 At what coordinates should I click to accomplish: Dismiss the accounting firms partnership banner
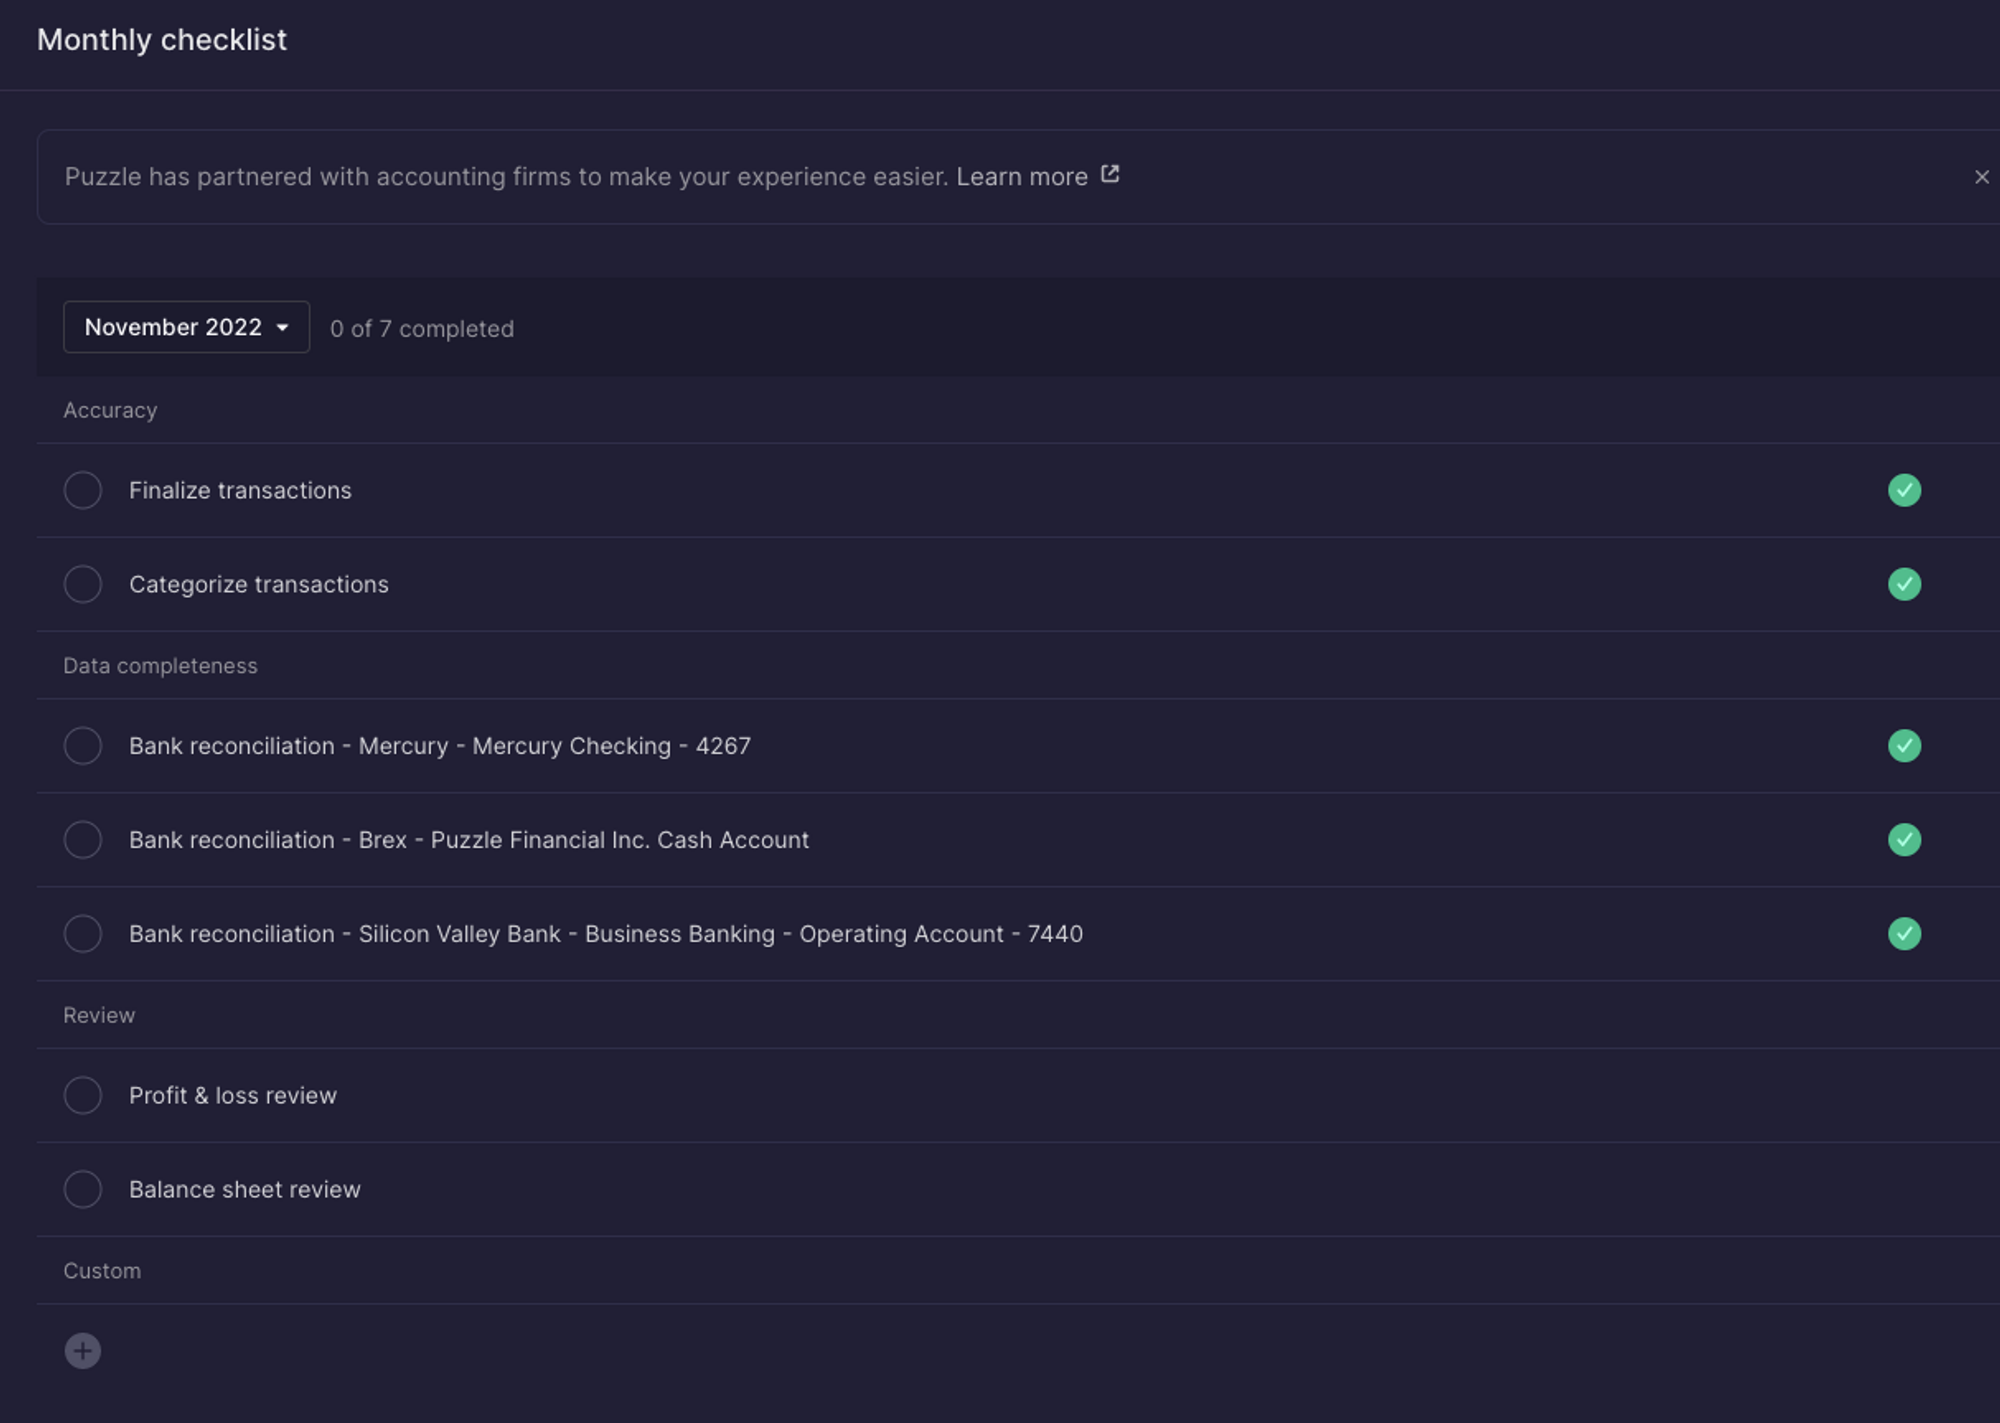(1981, 177)
